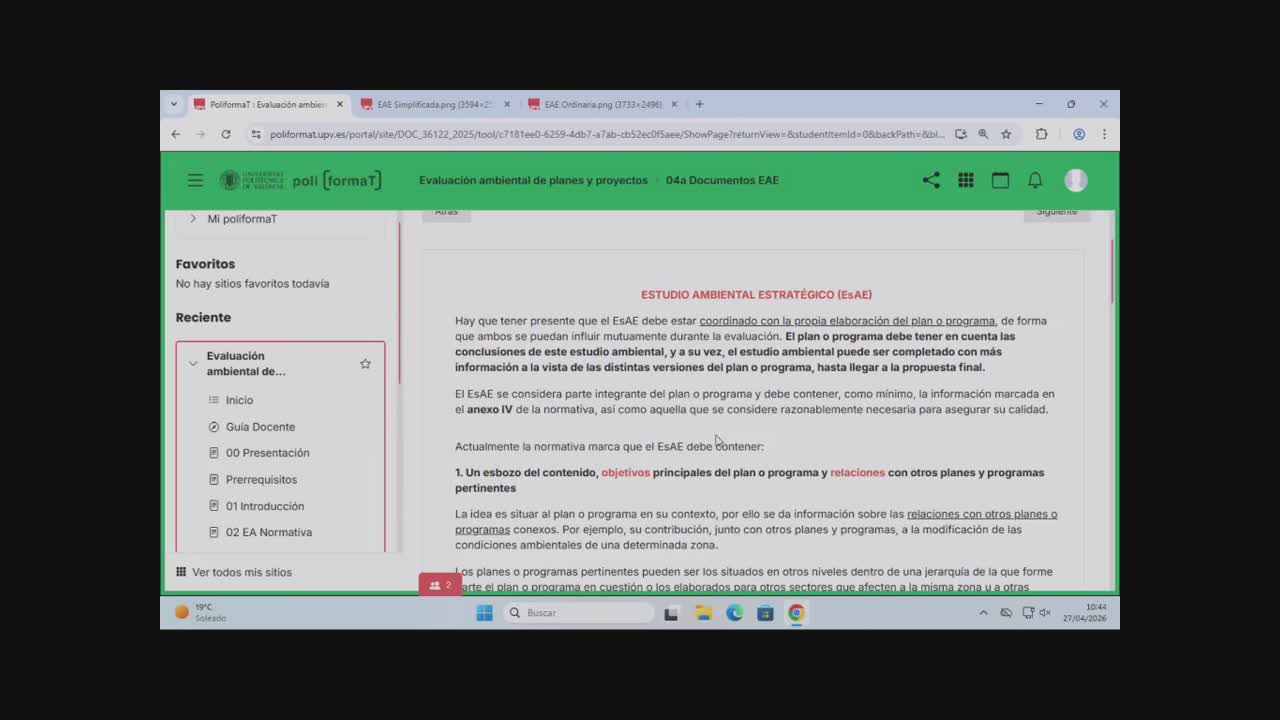Image resolution: width=1280 pixels, height=720 pixels.
Task: Open Microsoft Store from taskbar
Action: coord(765,613)
